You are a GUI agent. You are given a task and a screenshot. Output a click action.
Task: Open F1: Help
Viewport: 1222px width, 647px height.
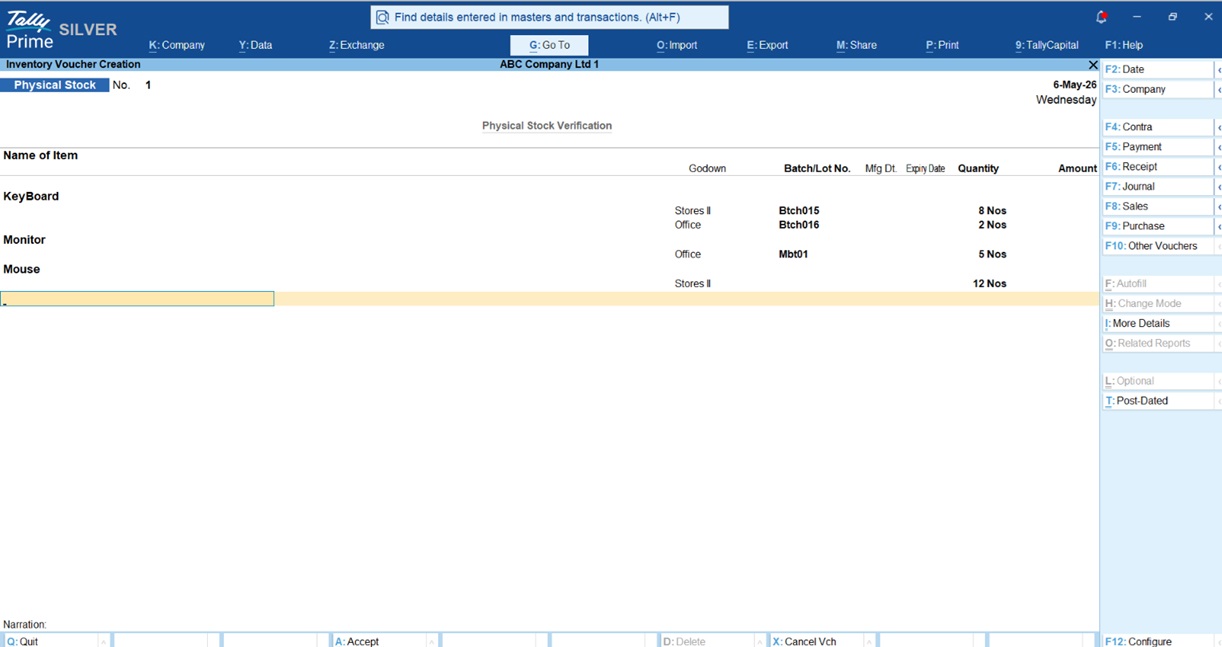pos(1123,45)
